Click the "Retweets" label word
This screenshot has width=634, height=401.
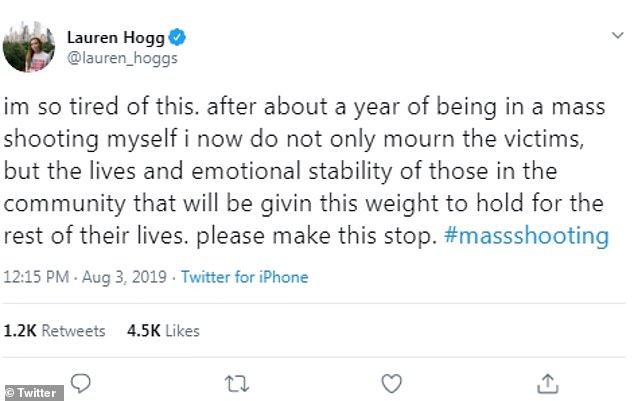coord(72,330)
